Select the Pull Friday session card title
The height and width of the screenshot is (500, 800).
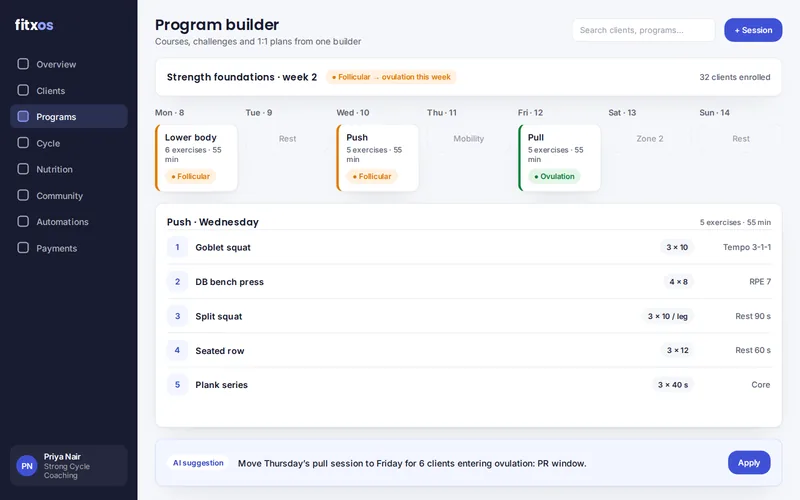pos(536,137)
